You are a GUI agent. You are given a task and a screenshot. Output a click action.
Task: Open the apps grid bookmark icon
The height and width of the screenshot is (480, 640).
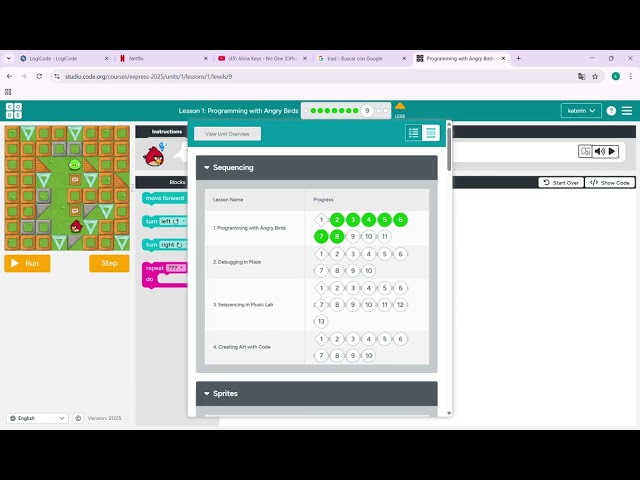(x=8, y=92)
